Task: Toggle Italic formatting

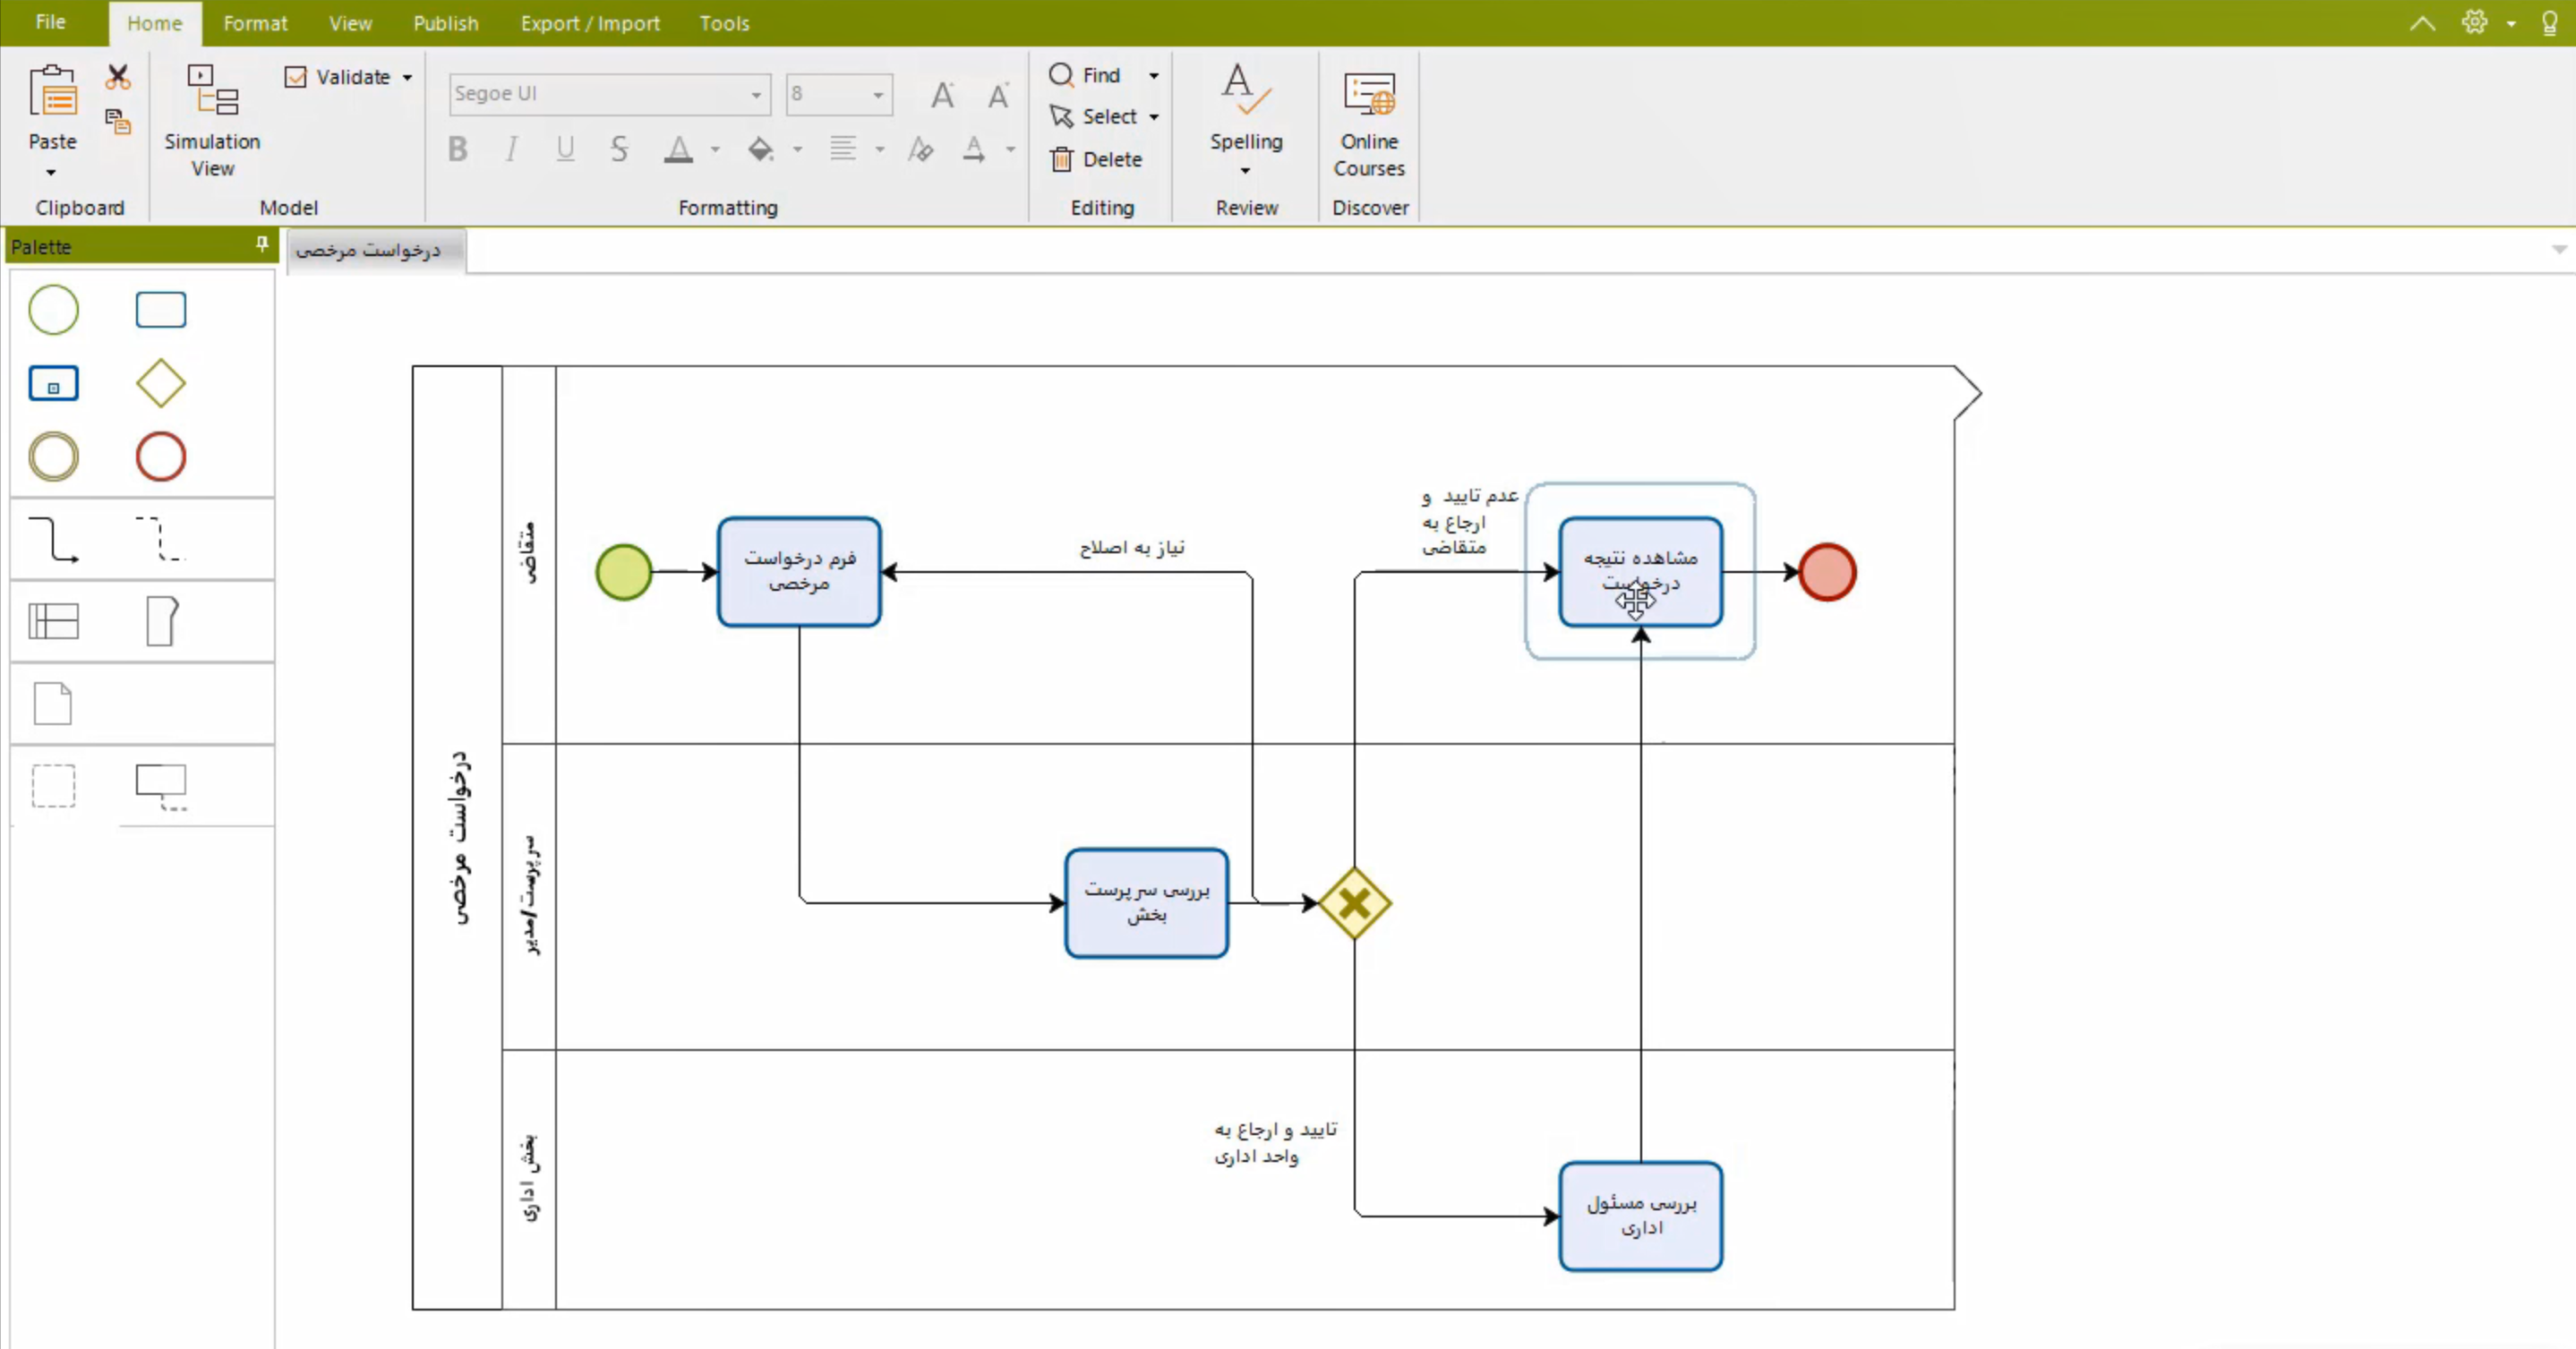Action: point(511,150)
